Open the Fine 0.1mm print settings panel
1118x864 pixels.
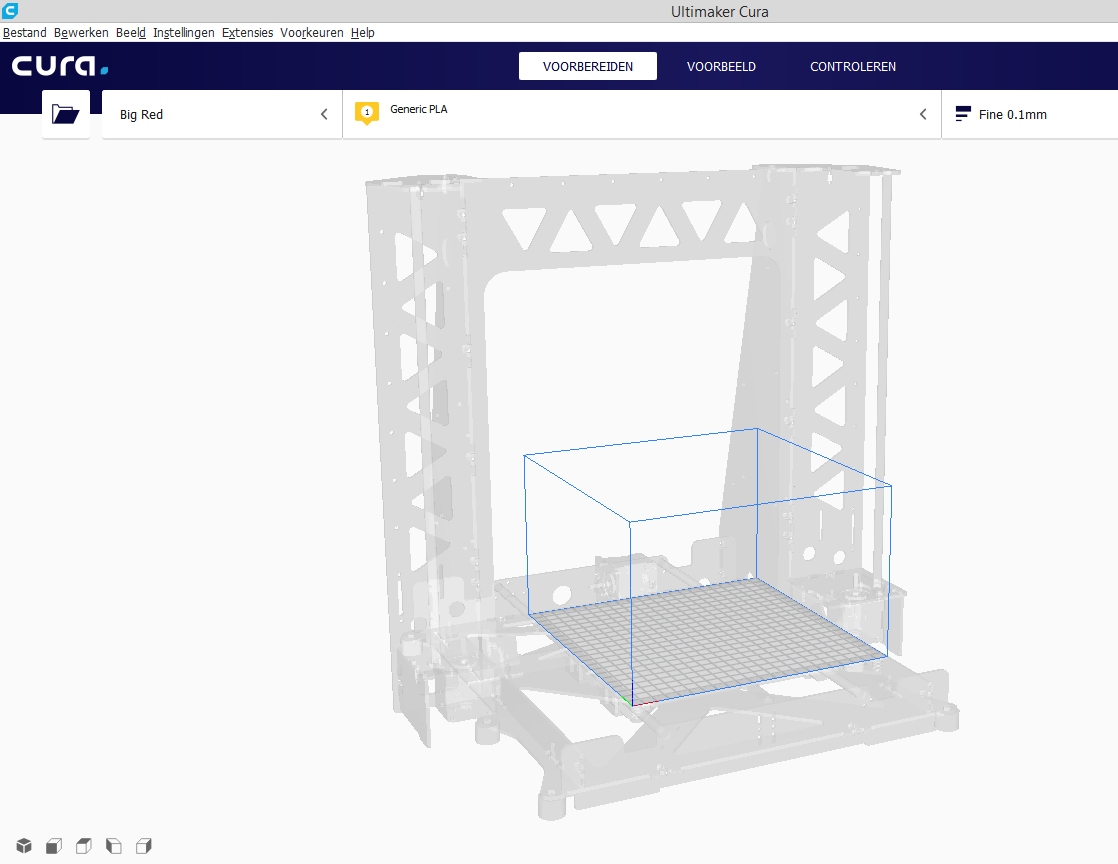pyautogui.click(x=1030, y=114)
